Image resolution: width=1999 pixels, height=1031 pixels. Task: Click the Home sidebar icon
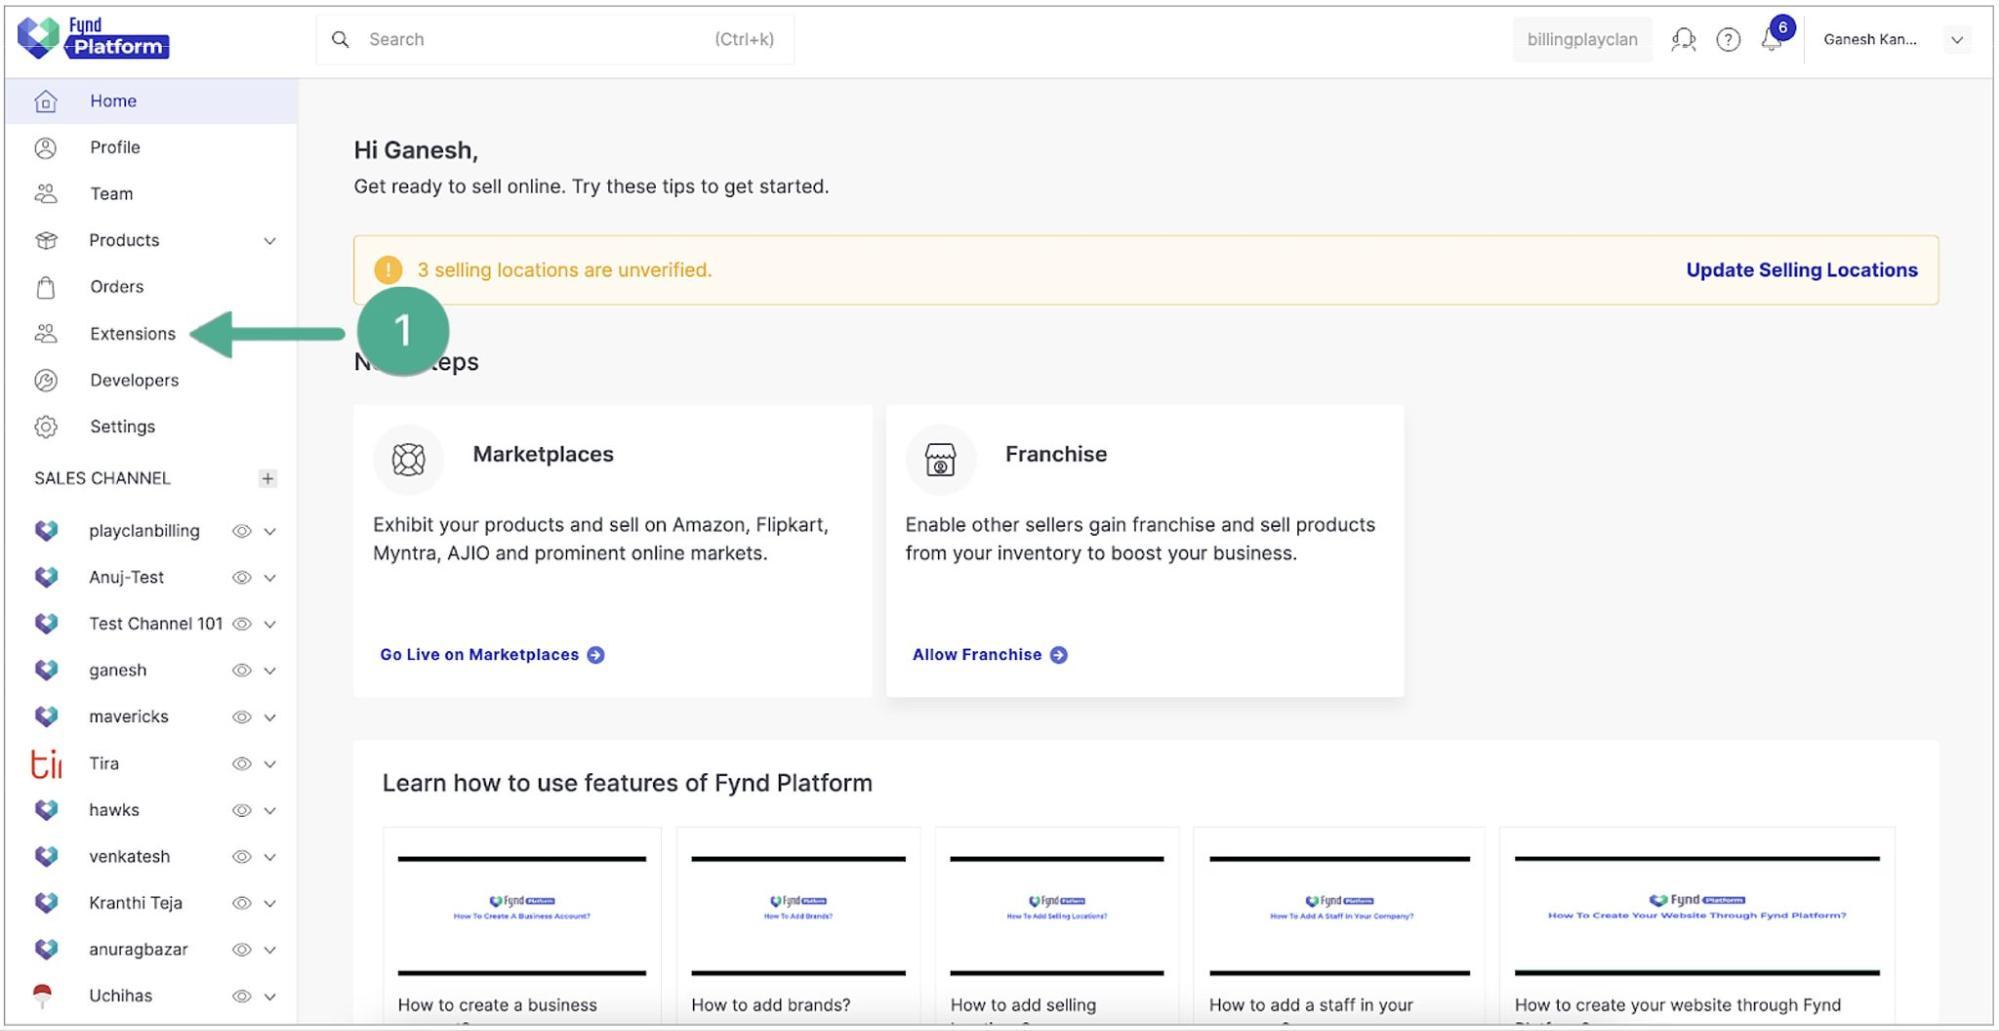[x=45, y=101]
